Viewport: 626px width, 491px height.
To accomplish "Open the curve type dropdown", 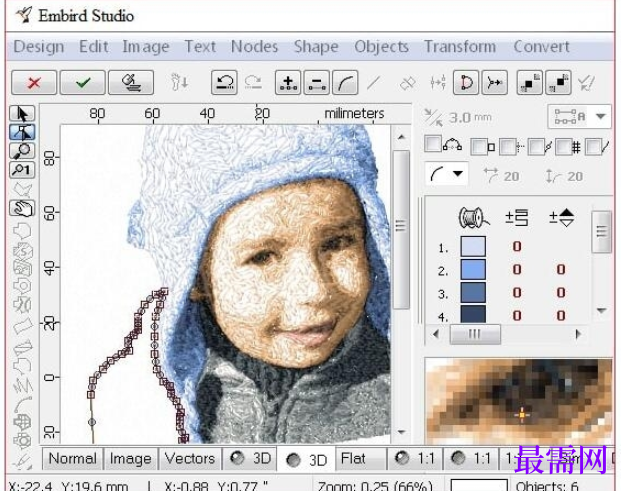I will pyautogui.click(x=446, y=174).
